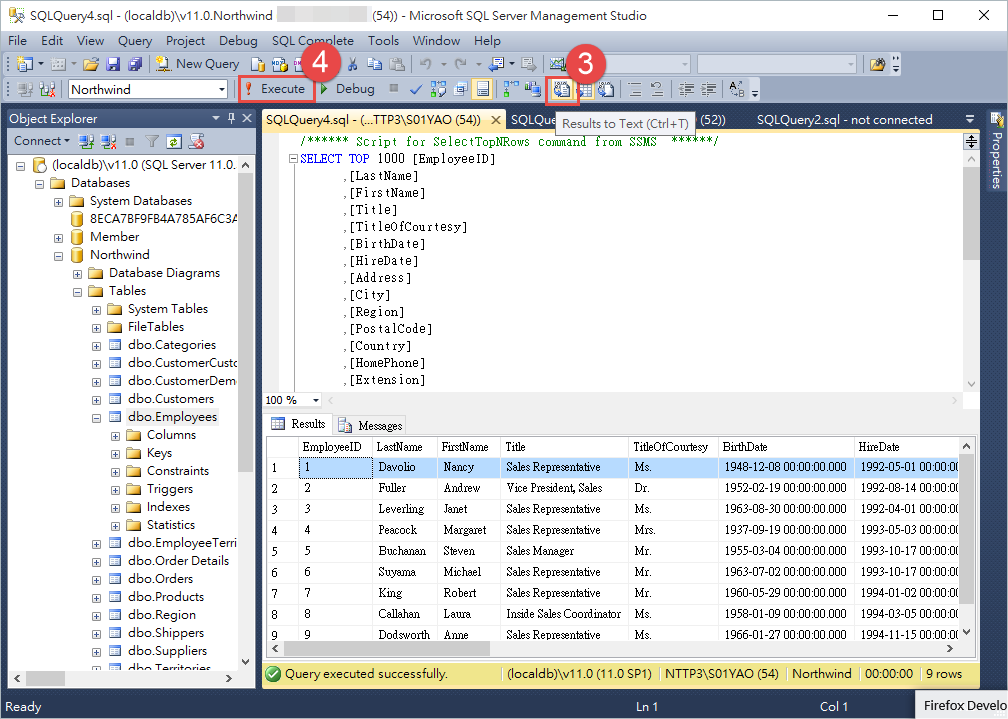This screenshot has width=1008, height=719.
Task: Open a new query window via New Query icon
Action: tap(196, 63)
